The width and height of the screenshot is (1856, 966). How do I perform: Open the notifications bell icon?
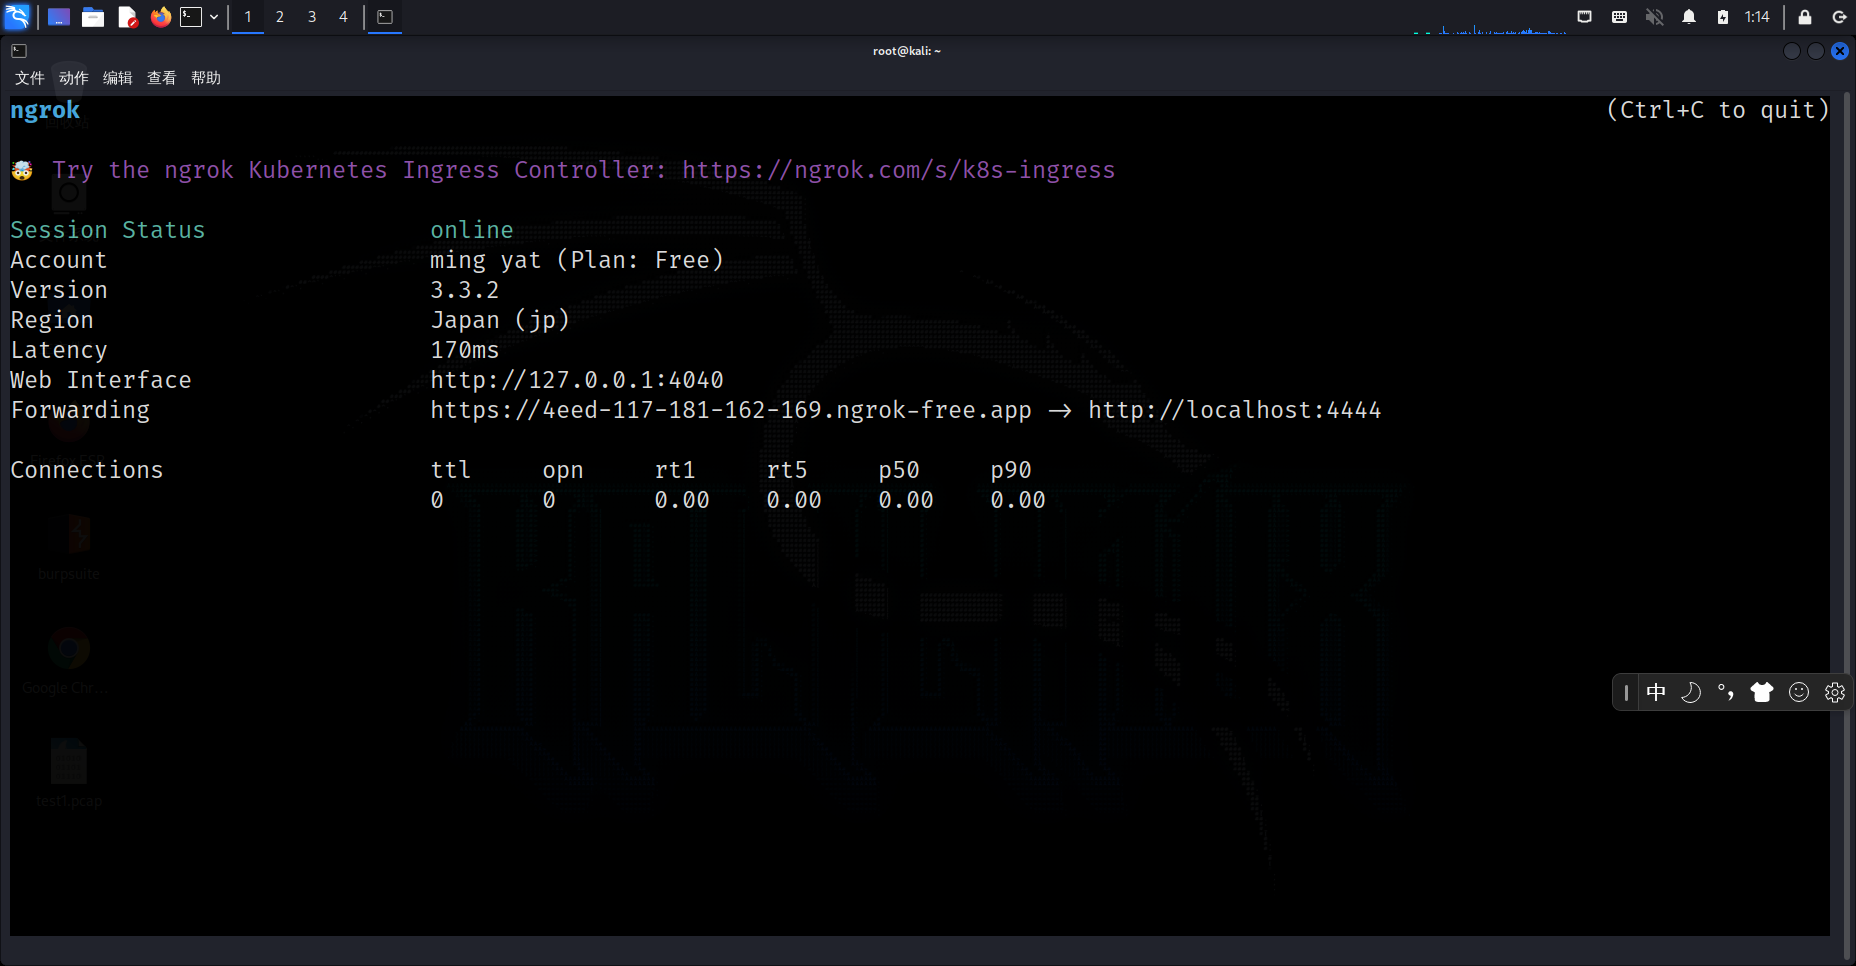[x=1689, y=17]
